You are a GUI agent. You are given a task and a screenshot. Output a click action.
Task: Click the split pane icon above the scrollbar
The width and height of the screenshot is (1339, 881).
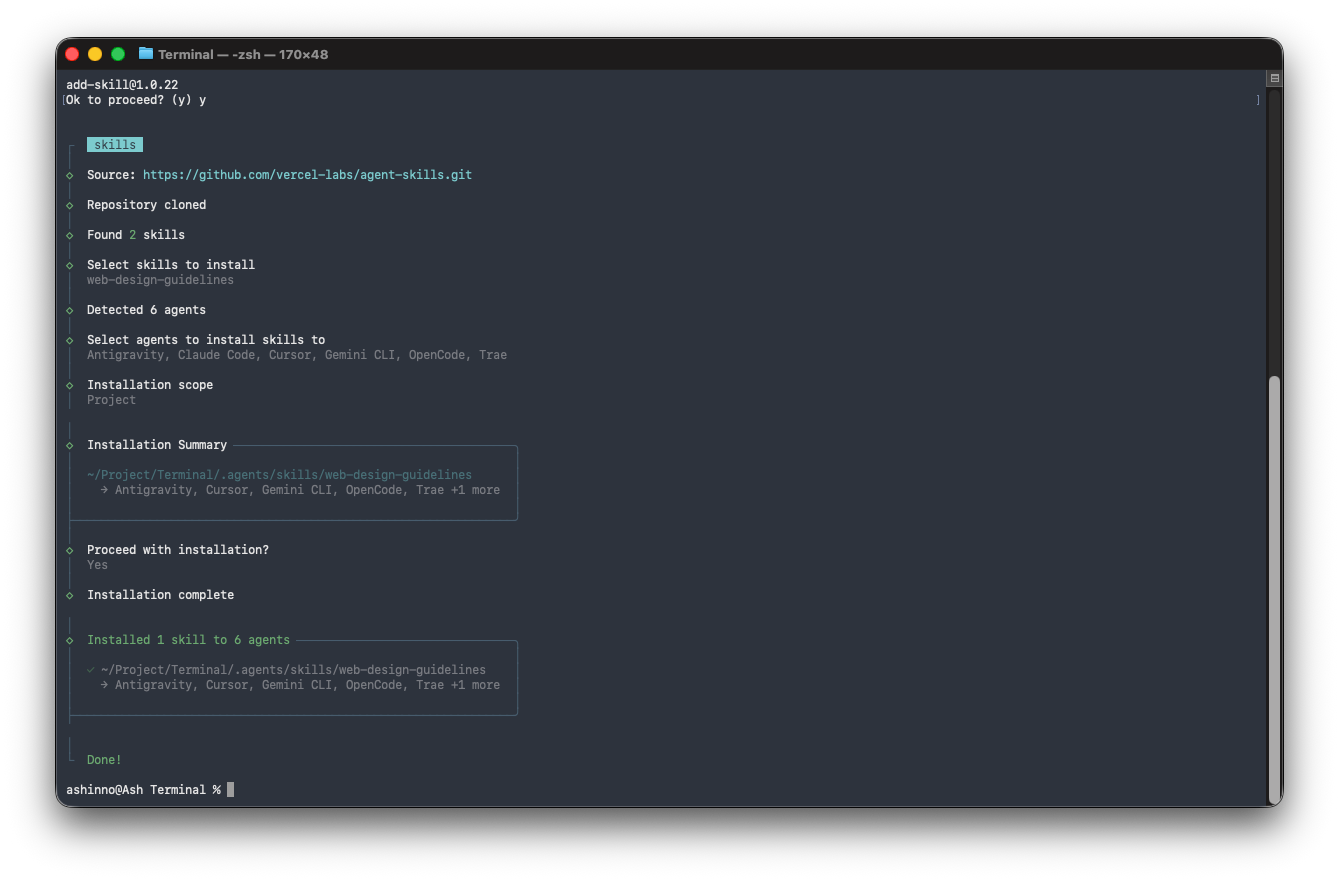1274,78
